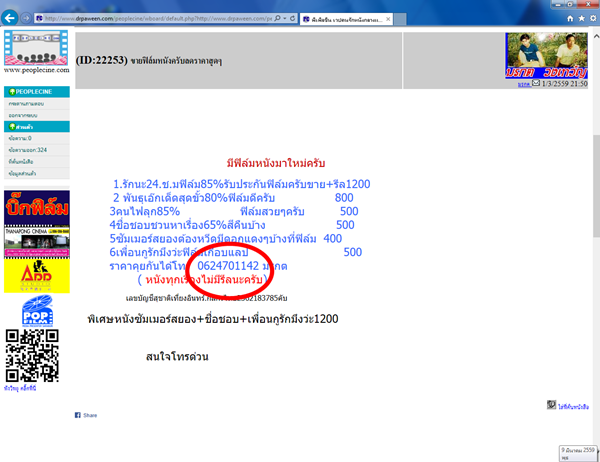Select the text สนใจโทรด่วน
Screen dimensions: 600x462
pyautogui.click(x=177, y=356)
